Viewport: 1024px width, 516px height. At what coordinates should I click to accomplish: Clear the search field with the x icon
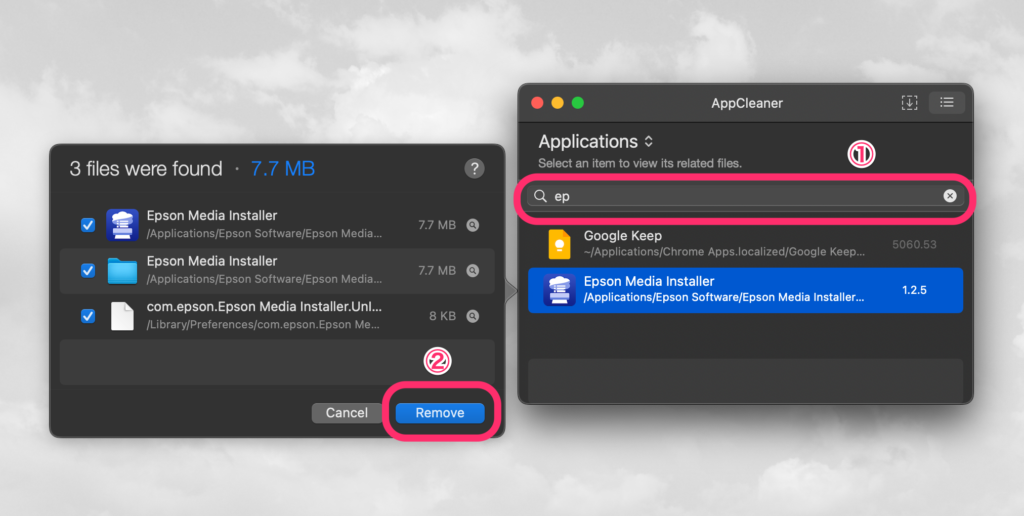point(950,196)
